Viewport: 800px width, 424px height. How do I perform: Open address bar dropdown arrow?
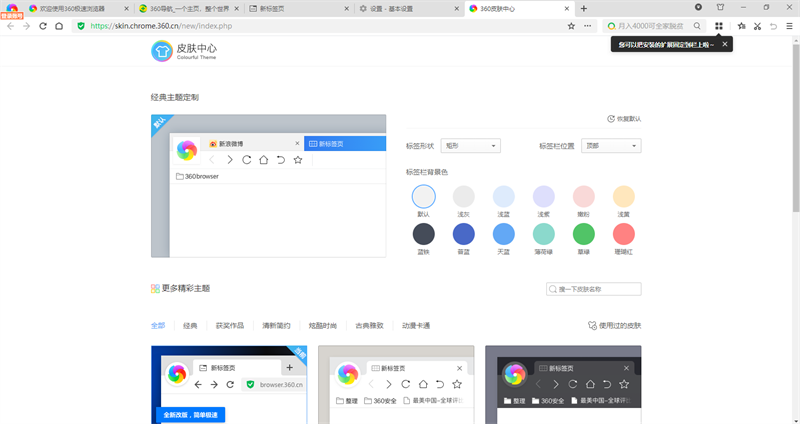[587, 26]
